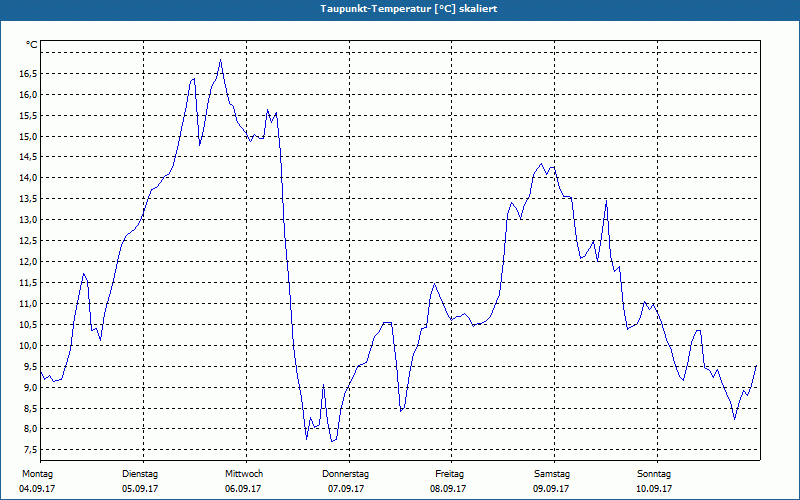Select the 16,5 y-axis value
Image resolution: width=800 pixels, height=500 pixels.
28,74
